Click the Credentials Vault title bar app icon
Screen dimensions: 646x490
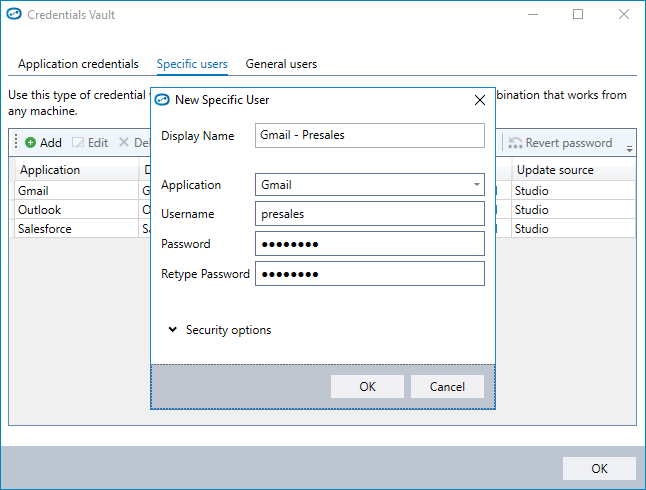(x=14, y=14)
